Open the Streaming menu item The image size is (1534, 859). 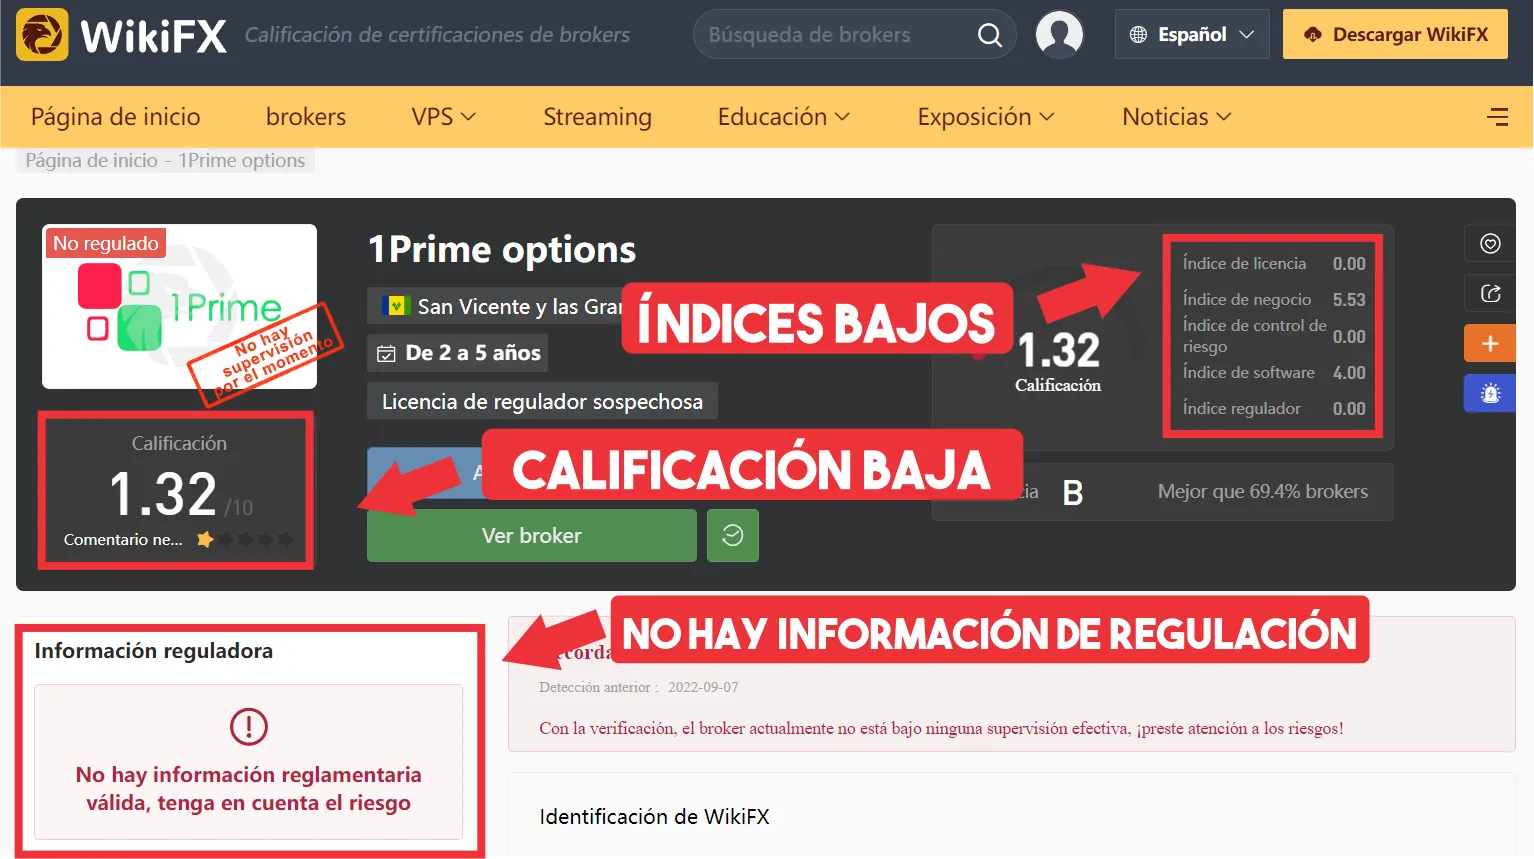pos(597,117)
